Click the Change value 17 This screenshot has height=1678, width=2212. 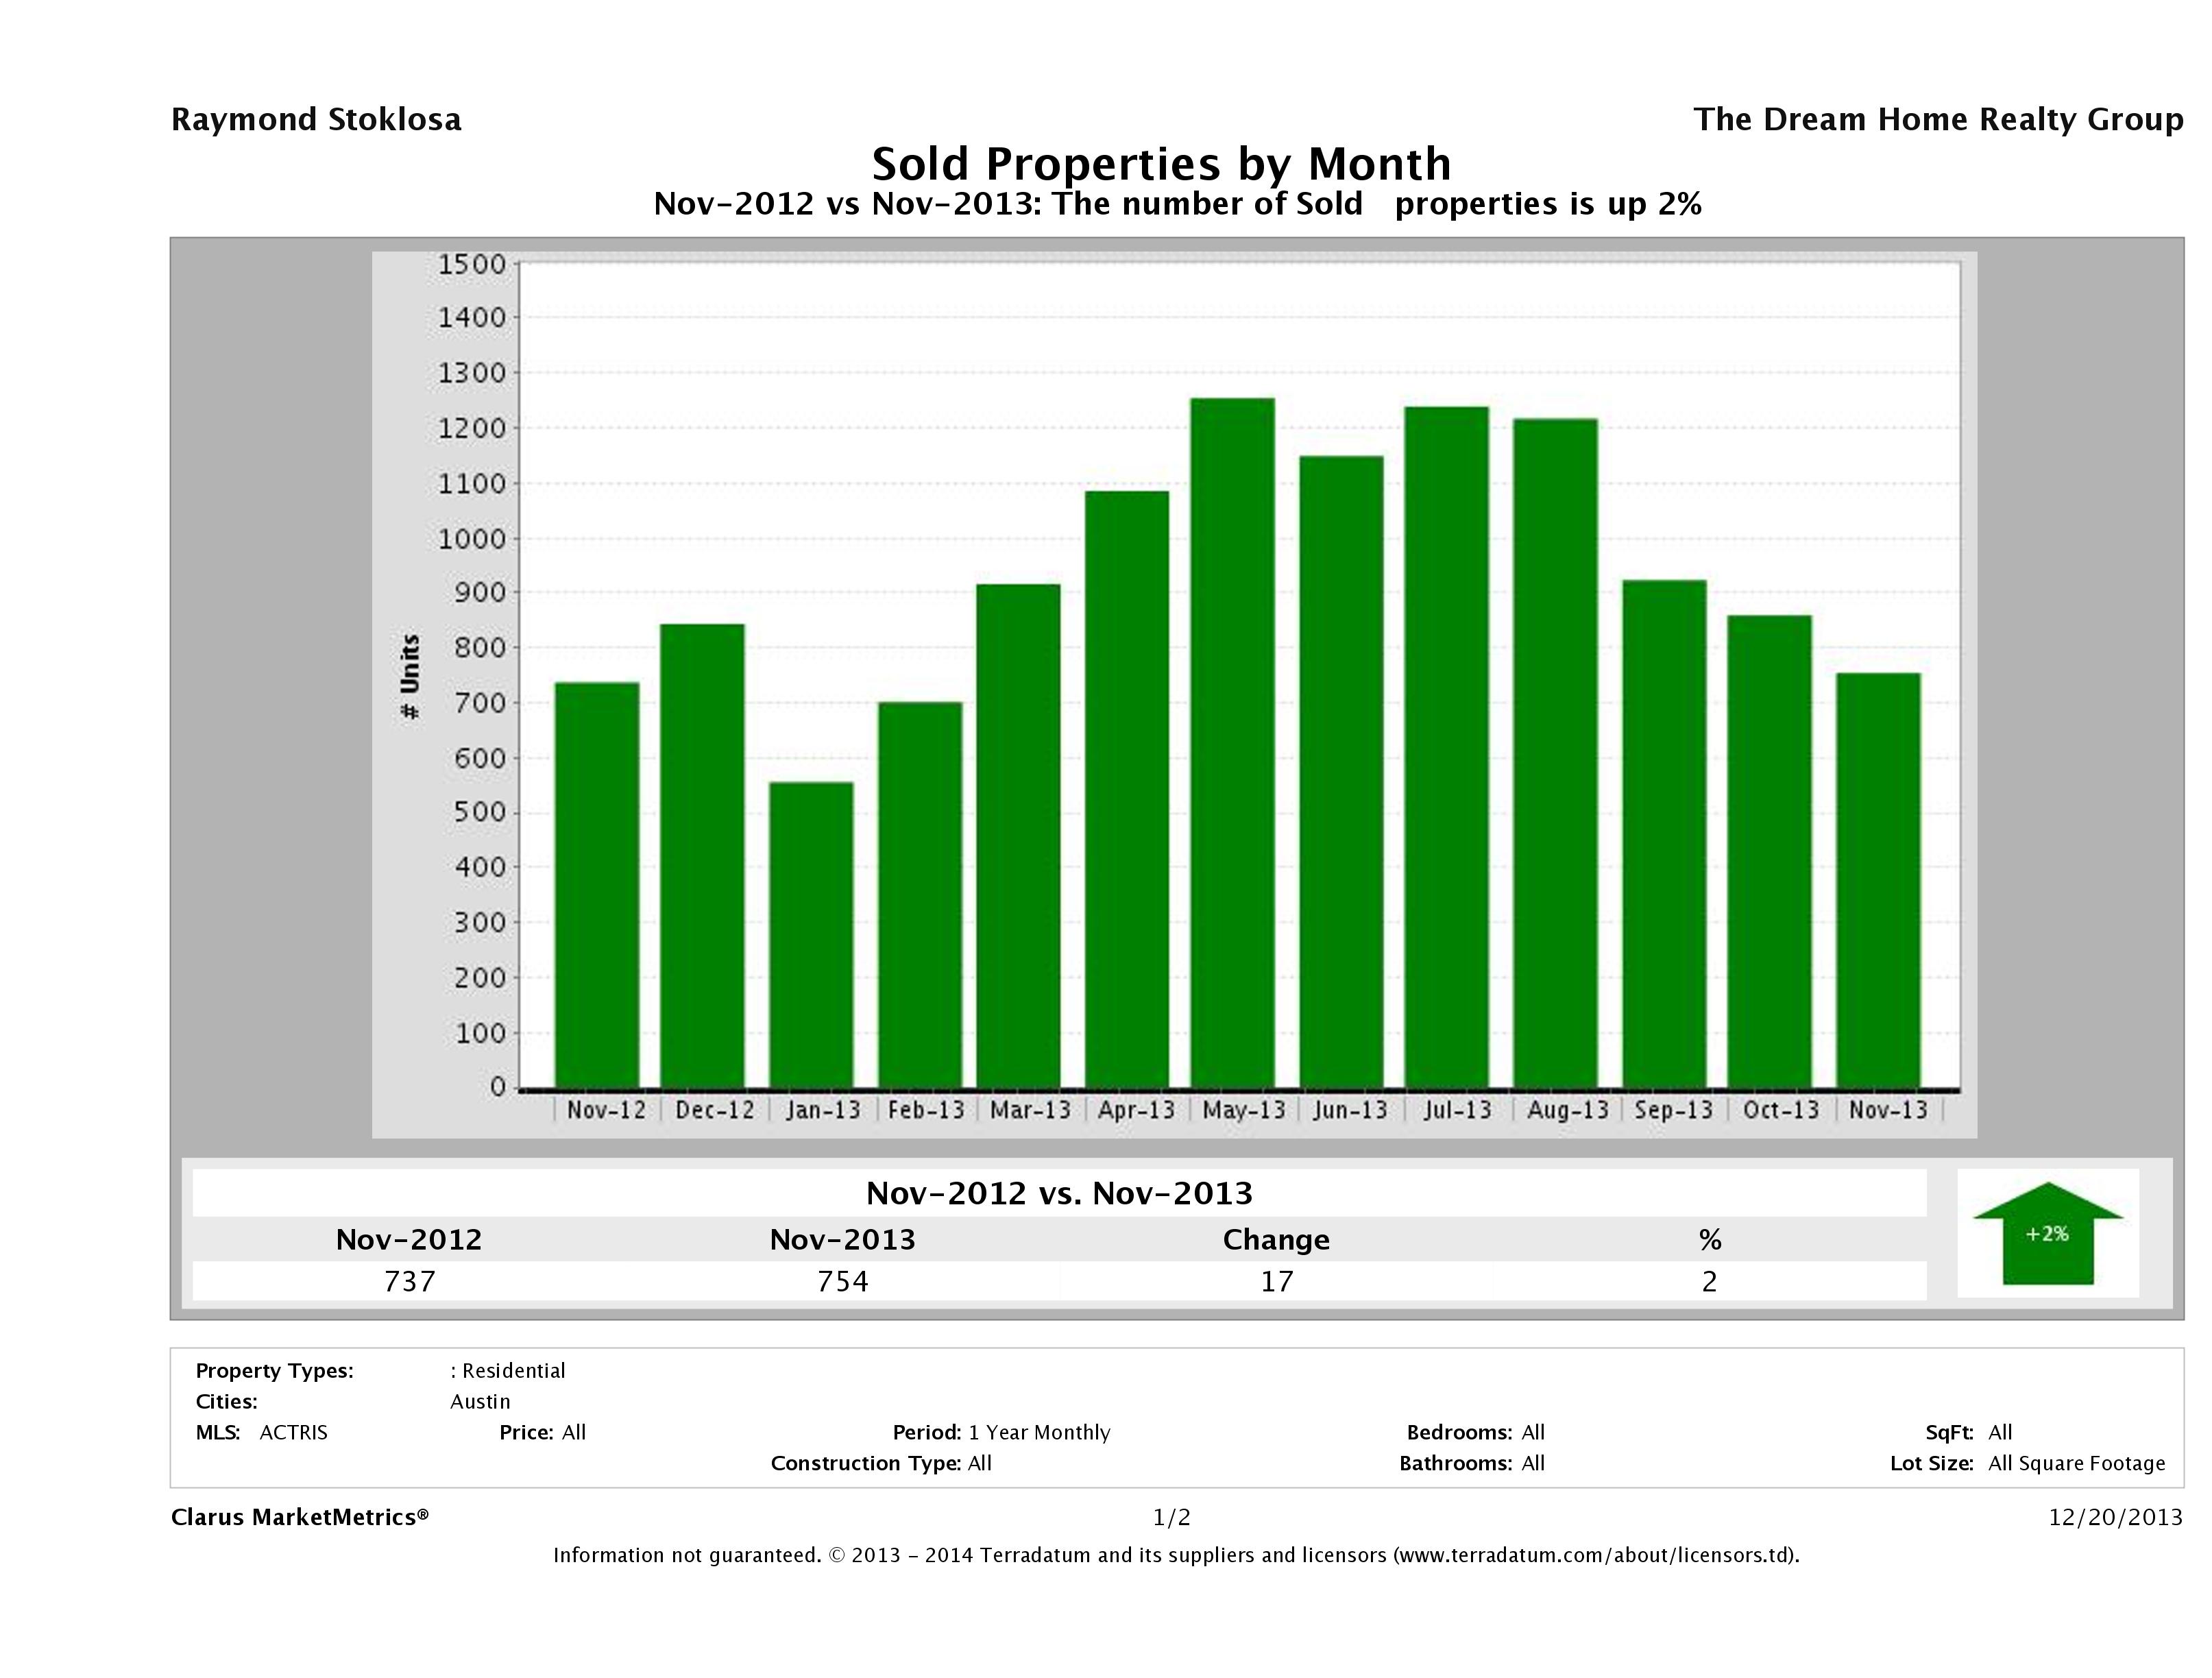point(1276,1281)
